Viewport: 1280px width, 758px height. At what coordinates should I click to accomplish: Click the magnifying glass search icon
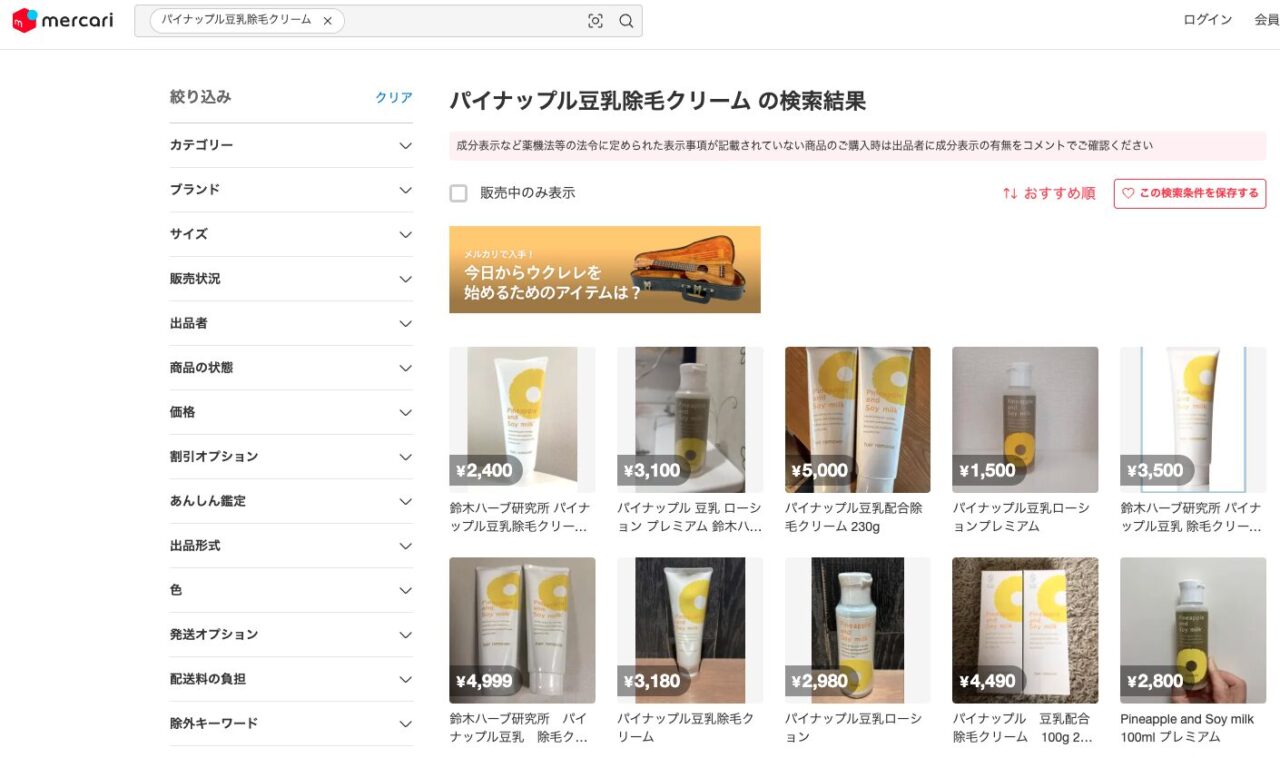[x=626, y=21]
